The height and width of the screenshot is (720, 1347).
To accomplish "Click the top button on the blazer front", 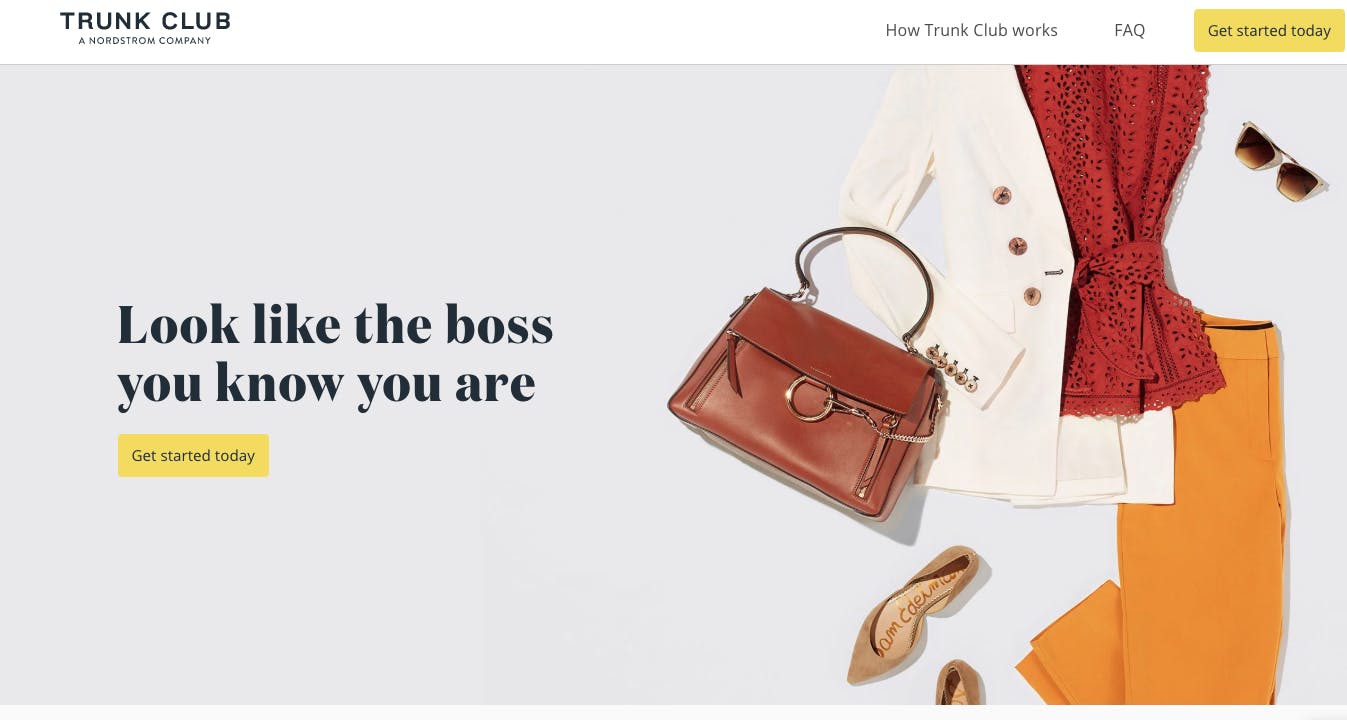I will (x=1002, y=194).
